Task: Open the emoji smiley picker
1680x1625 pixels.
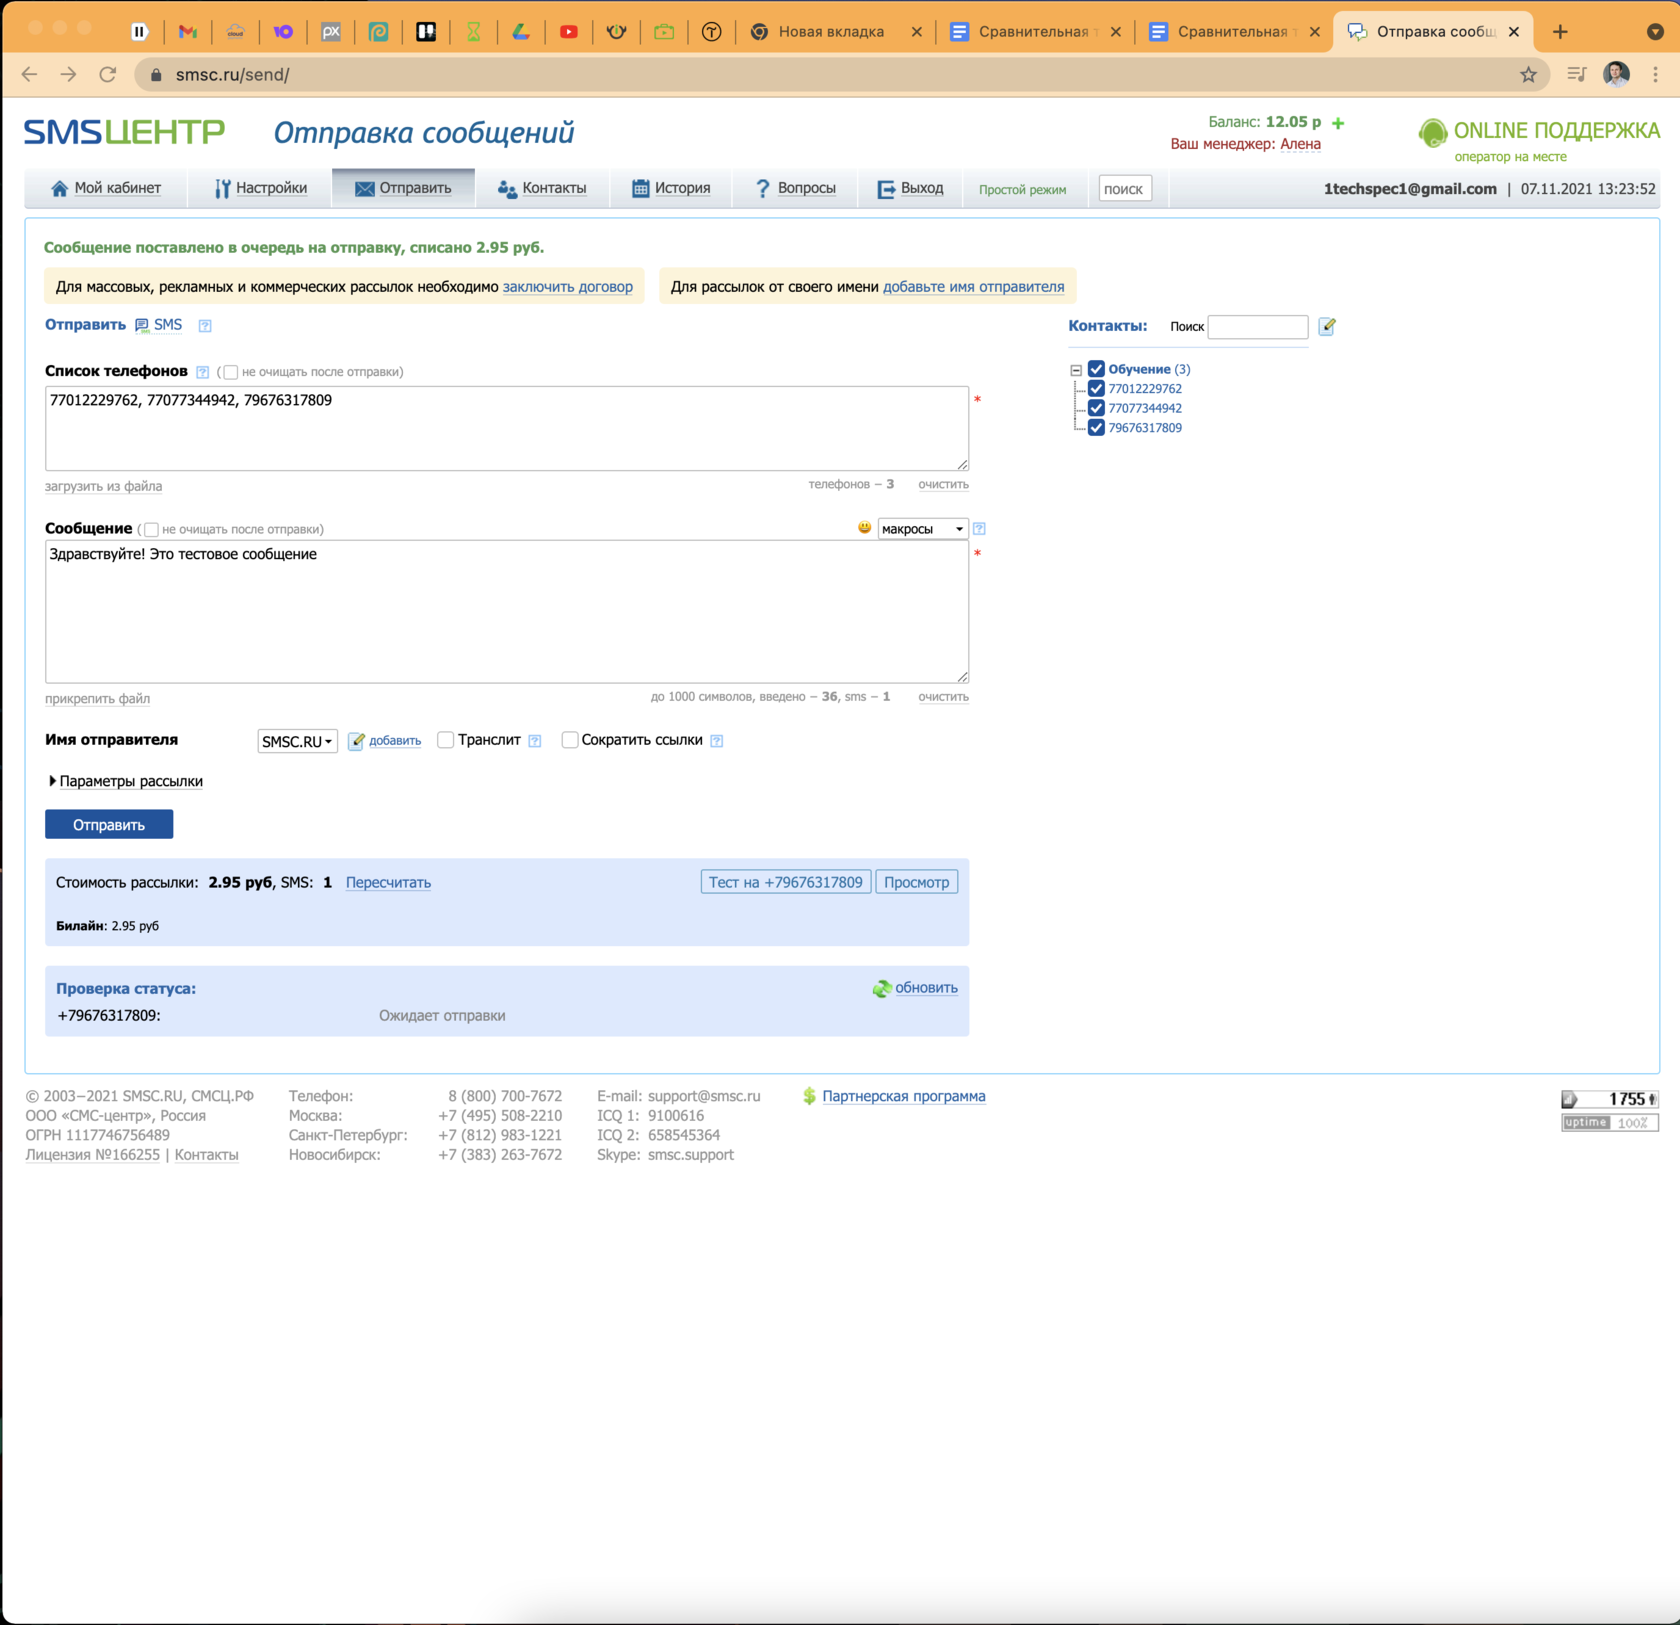Action: (864, 528)
